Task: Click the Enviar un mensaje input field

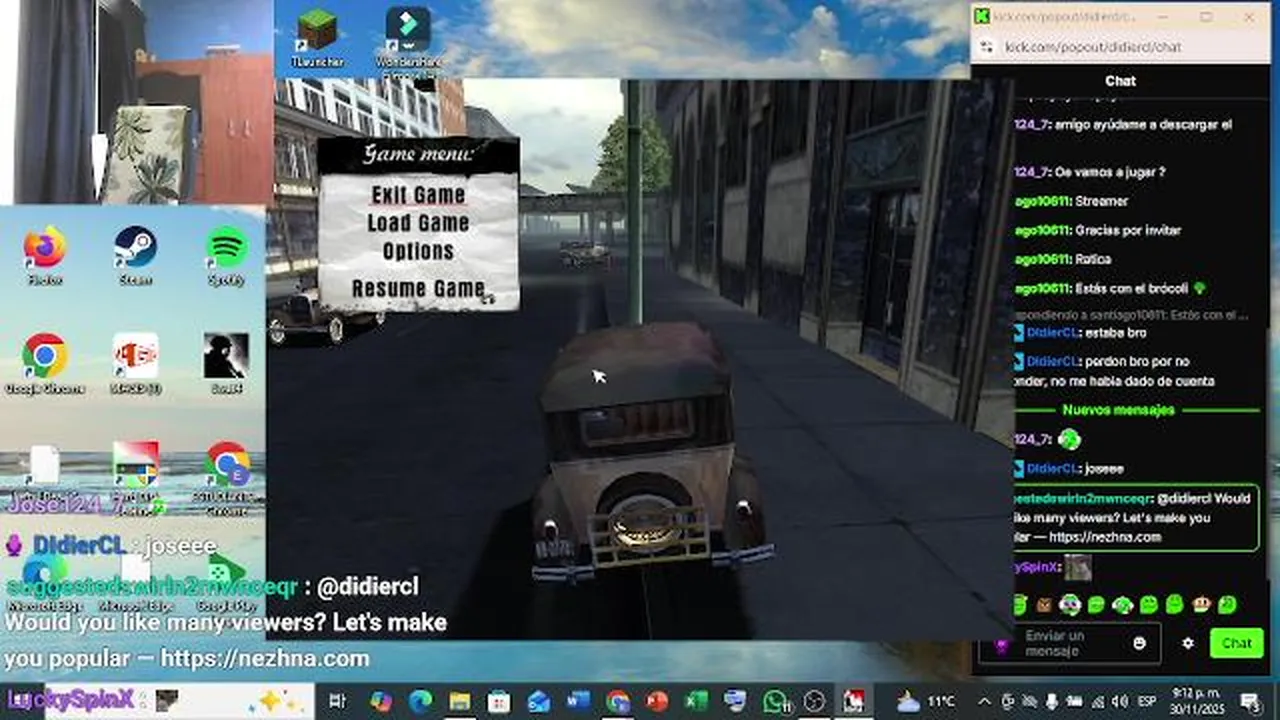Action: tap(1068, 643)
